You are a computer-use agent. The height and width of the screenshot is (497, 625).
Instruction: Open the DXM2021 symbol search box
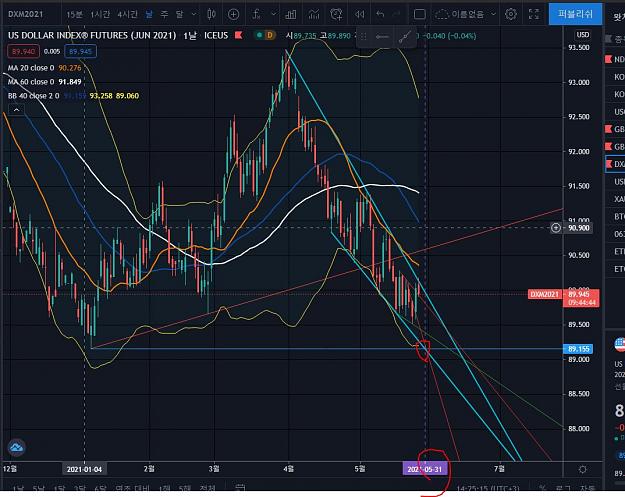(26, 14)
